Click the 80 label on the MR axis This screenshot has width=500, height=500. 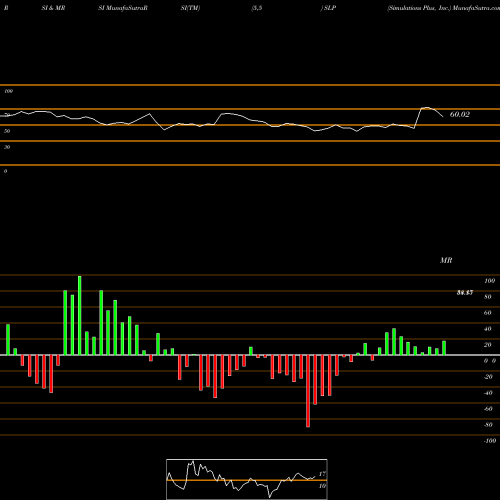coord(488,297)
